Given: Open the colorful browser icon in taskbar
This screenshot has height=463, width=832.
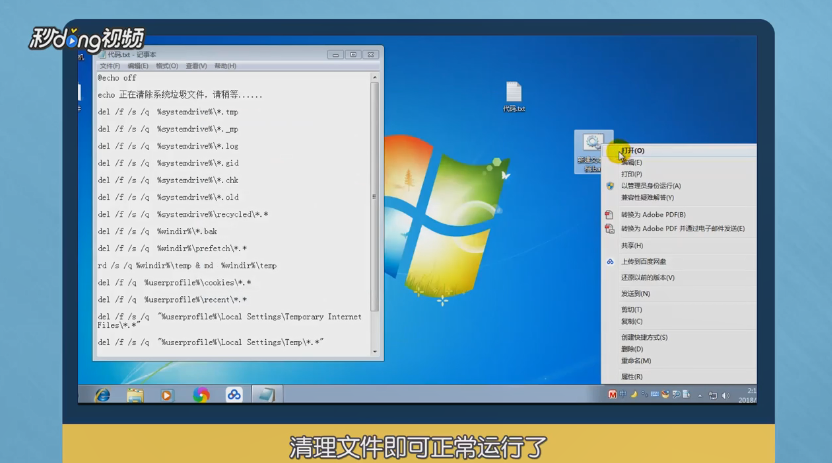Looking at the screenshot, I should (x=201, y=395).
